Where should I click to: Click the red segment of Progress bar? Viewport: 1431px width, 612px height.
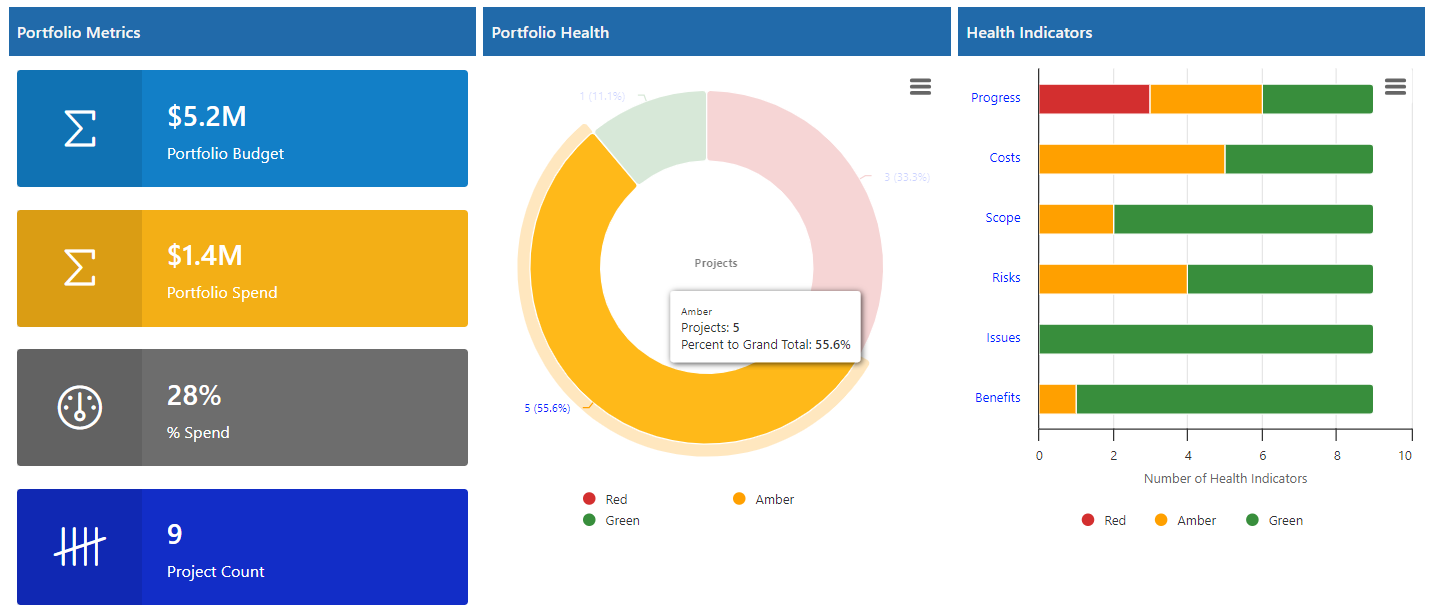click(x=1094, y=99)
